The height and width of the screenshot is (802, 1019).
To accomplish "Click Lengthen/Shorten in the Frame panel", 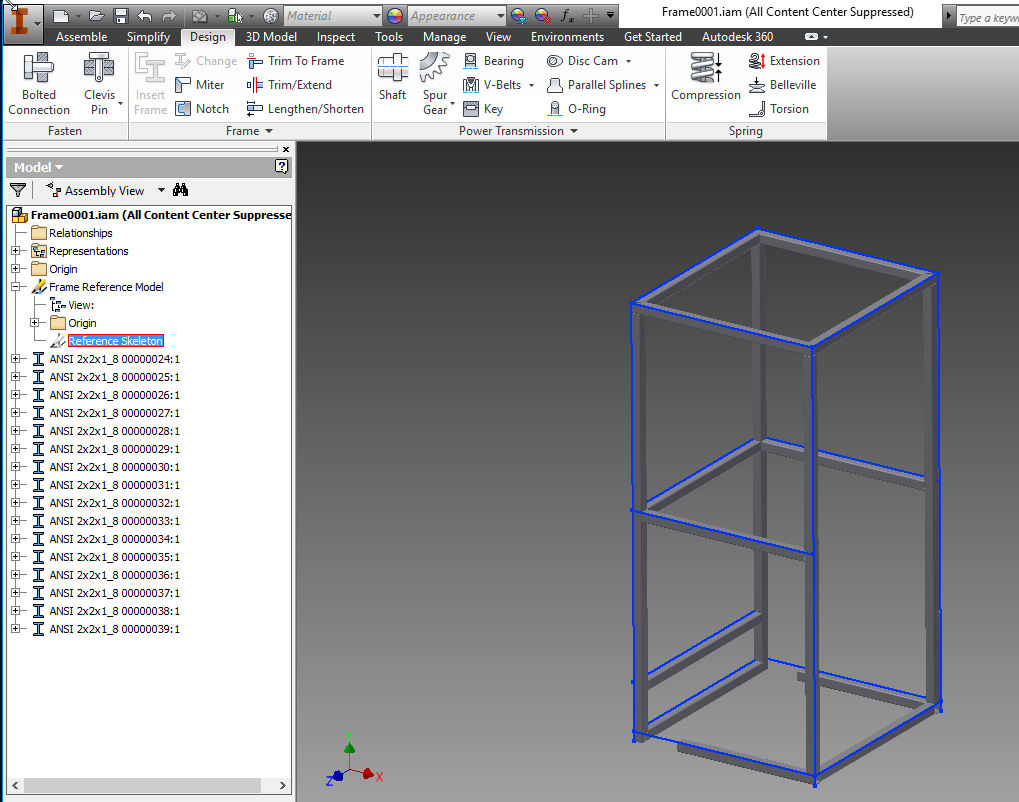I will [x=305, y=108].
